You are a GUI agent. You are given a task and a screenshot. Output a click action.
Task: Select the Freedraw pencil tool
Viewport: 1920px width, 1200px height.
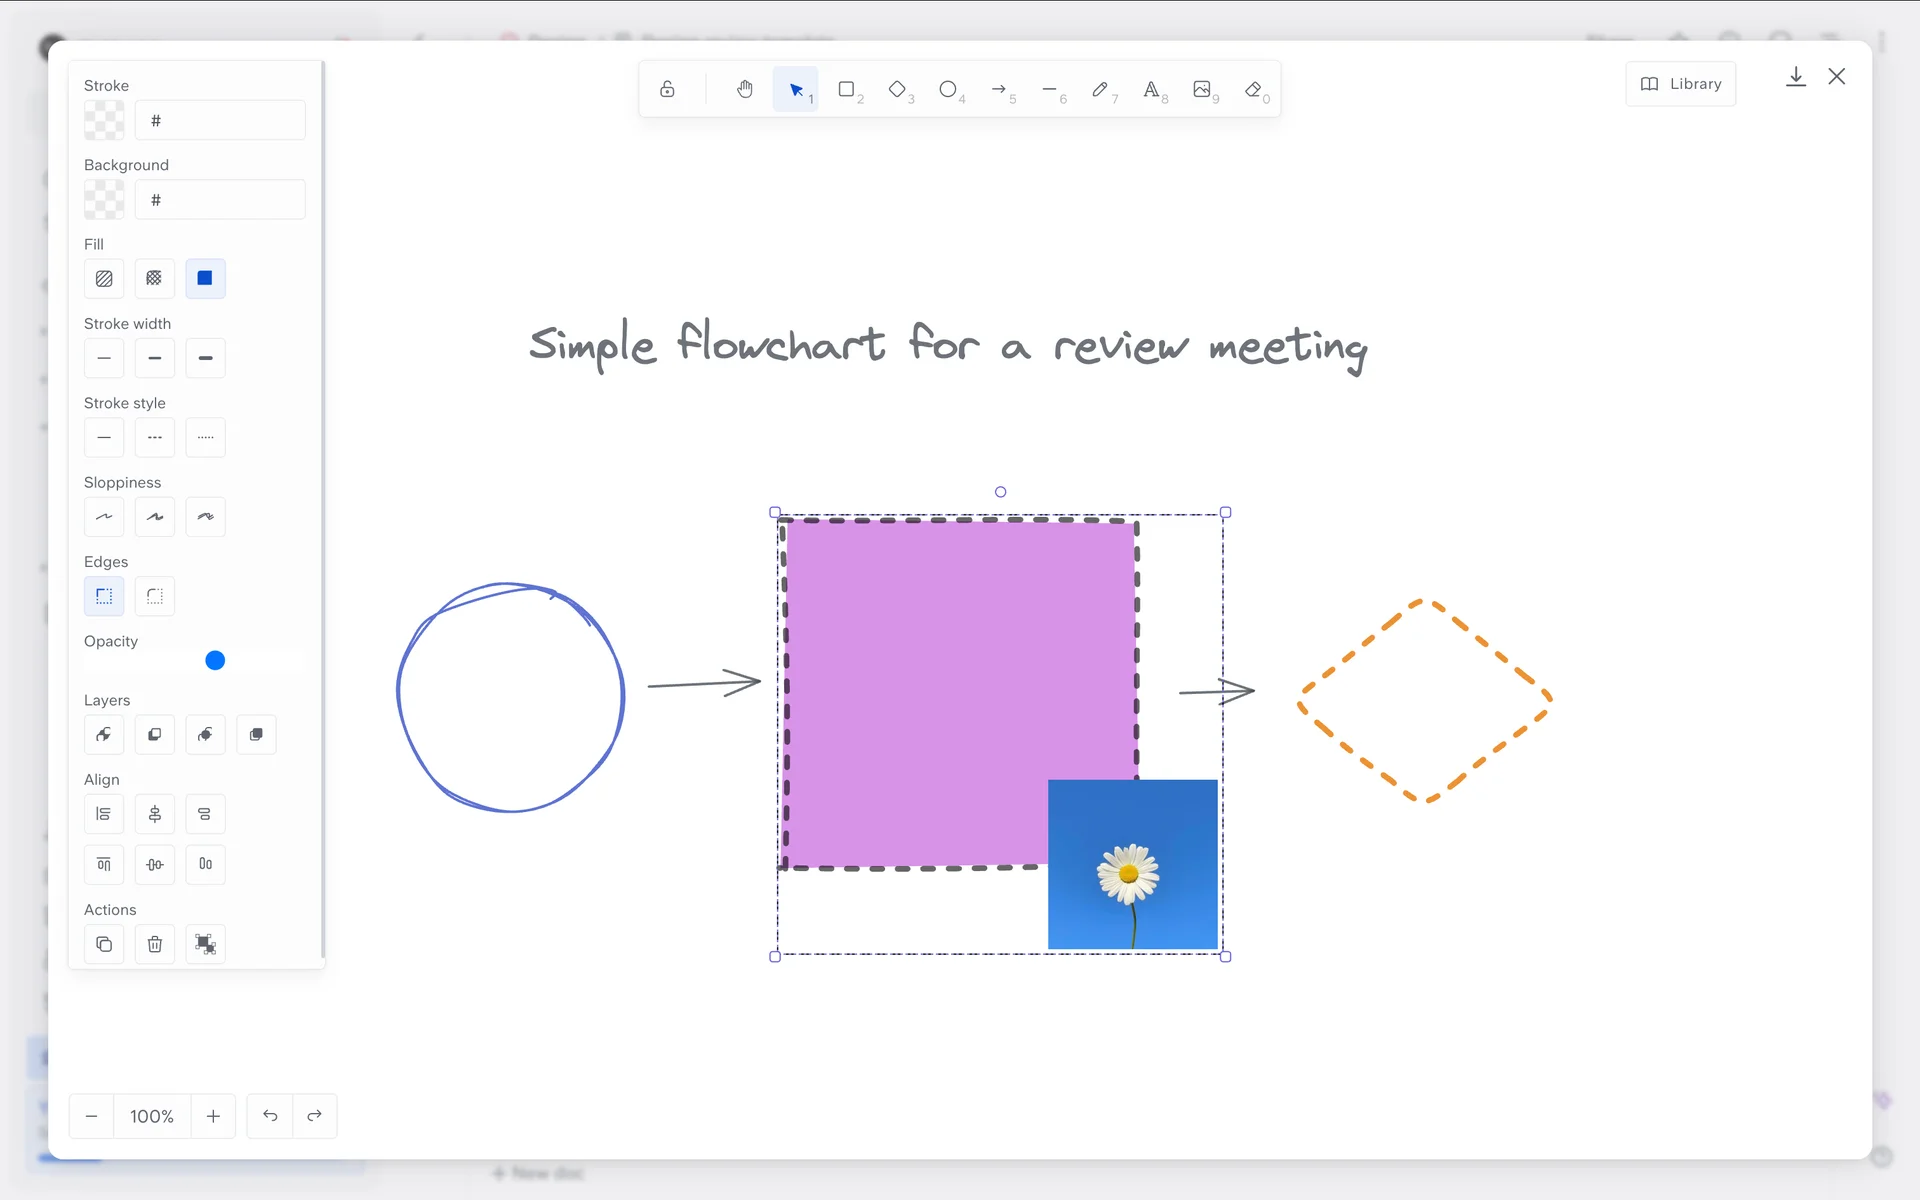coord(1100,90)
